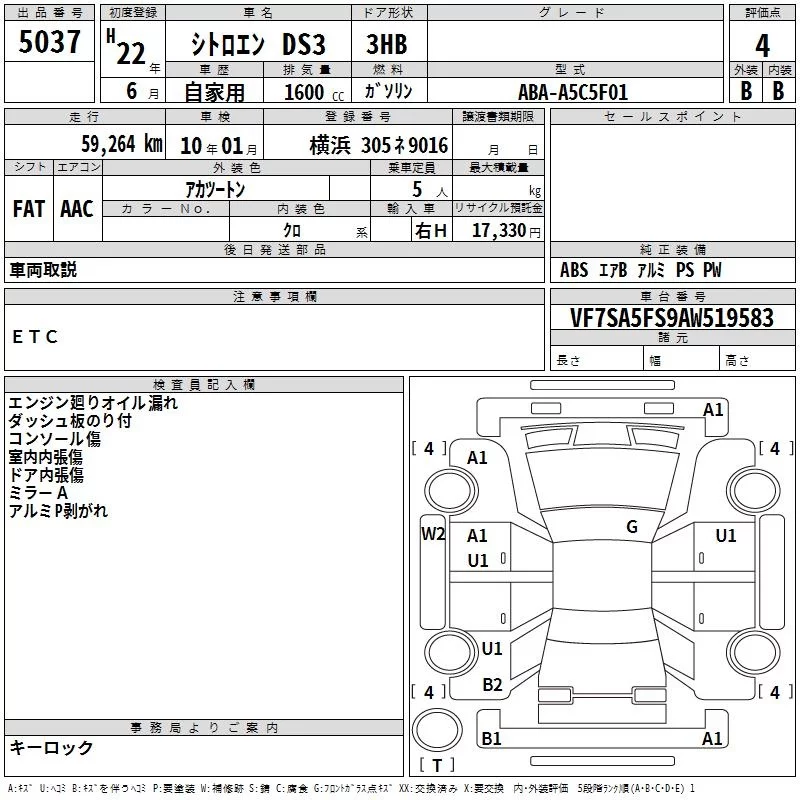Click the air conditioner value AAC
The width and height of the screenshot is (800, 800).
77,209
